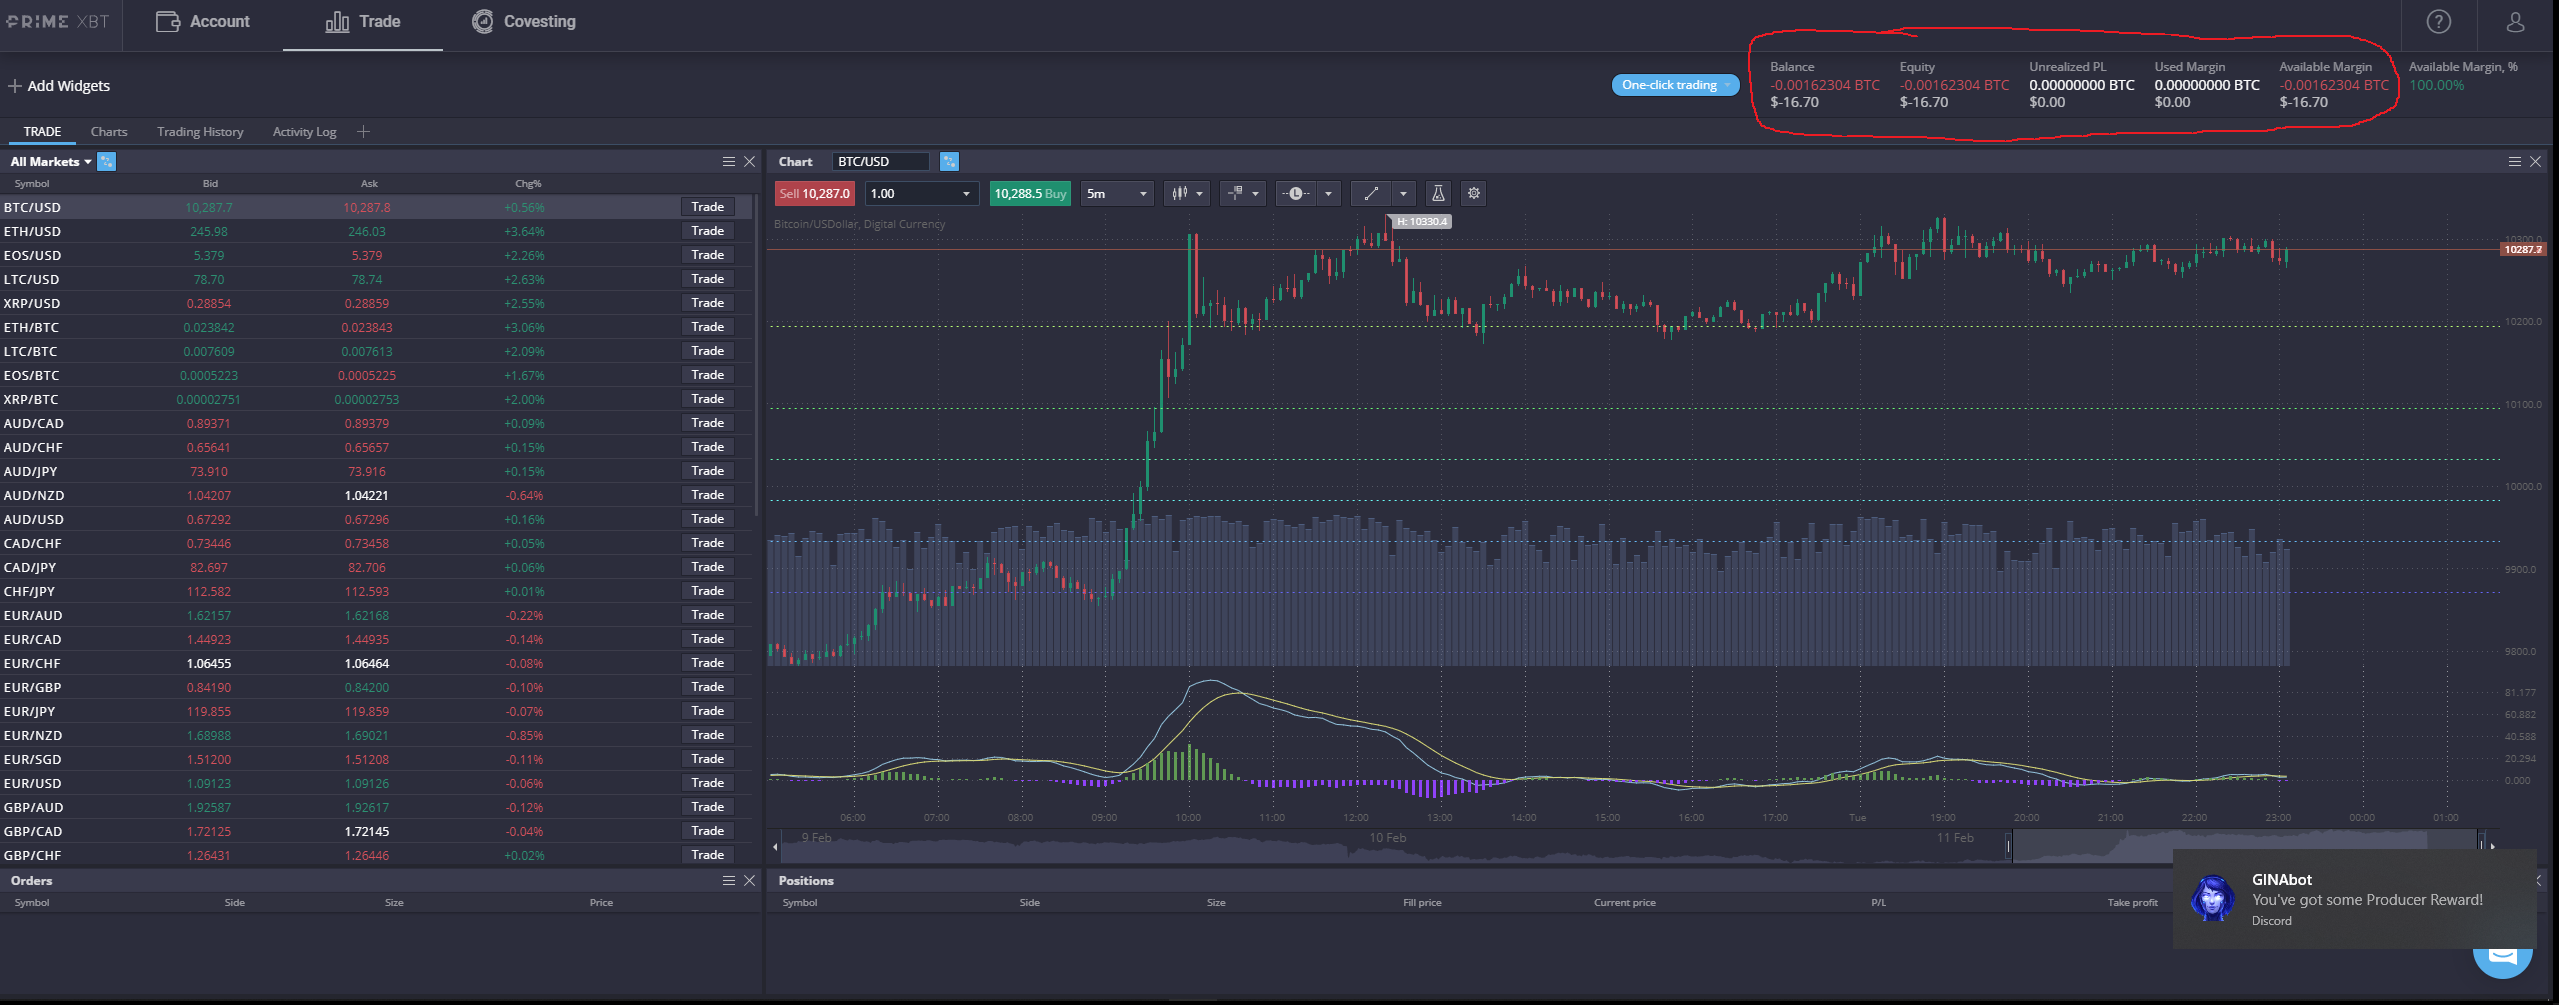
Task: Expand the cursor tool dropdown arrow
Action: coord(1255,194)
